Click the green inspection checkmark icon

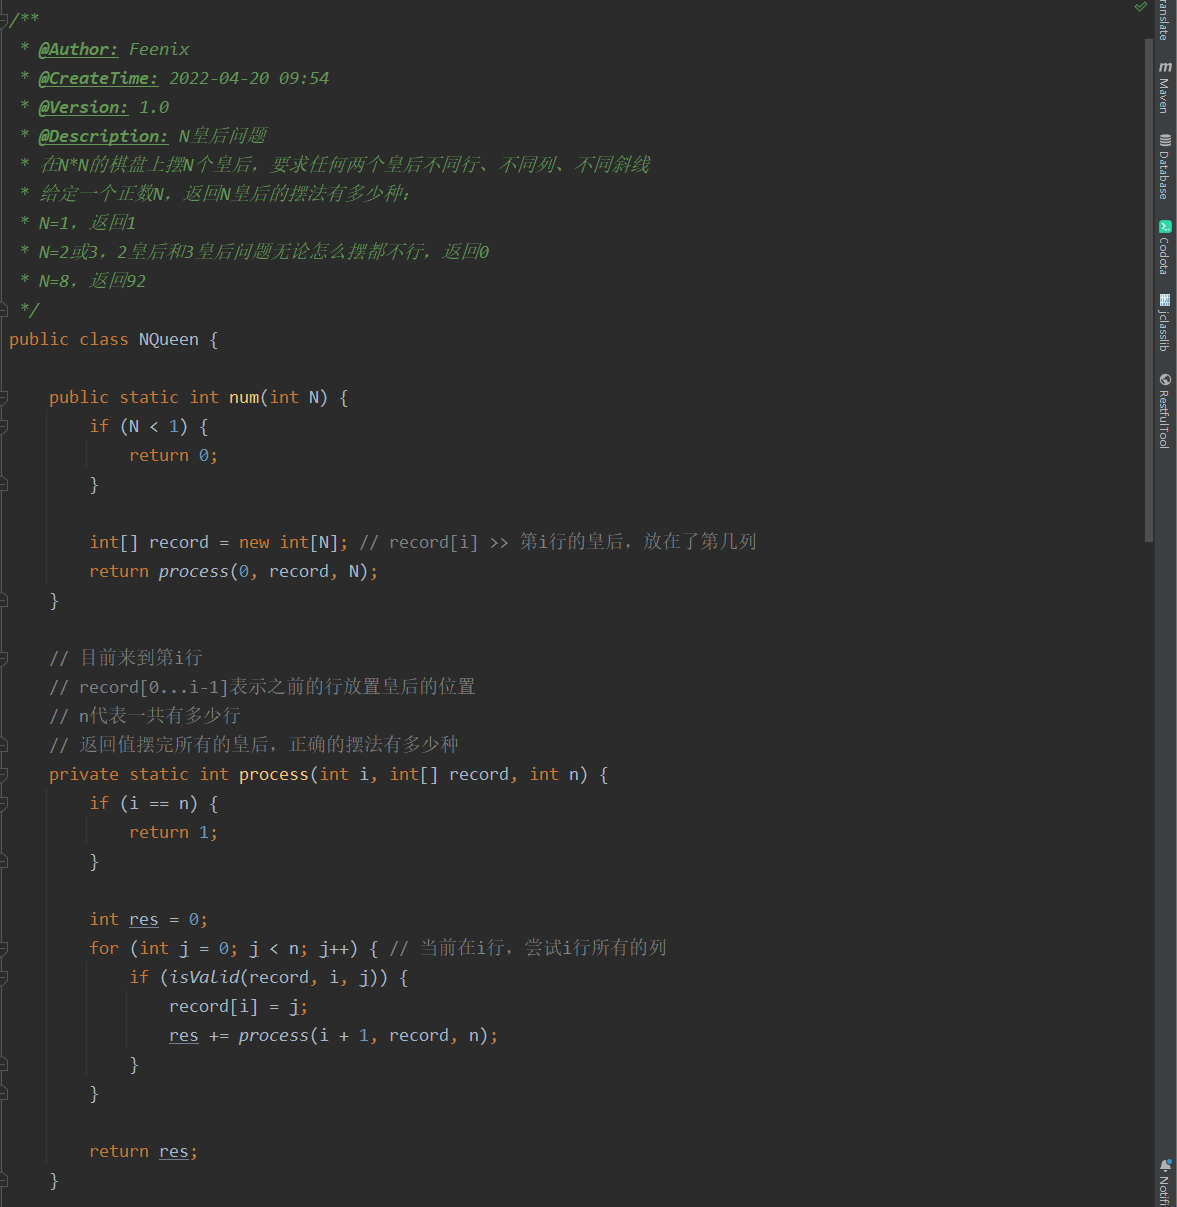(1140, 7)
